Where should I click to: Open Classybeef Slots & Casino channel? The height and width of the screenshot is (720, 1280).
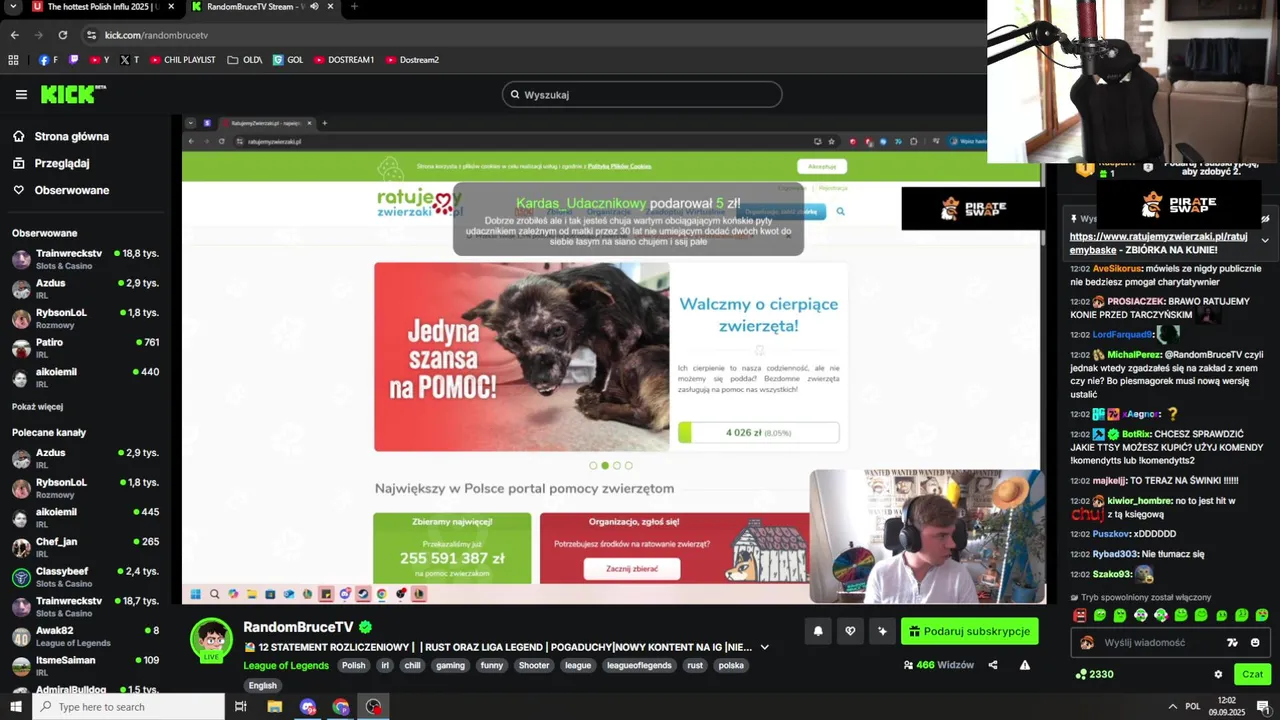[86, 577]
